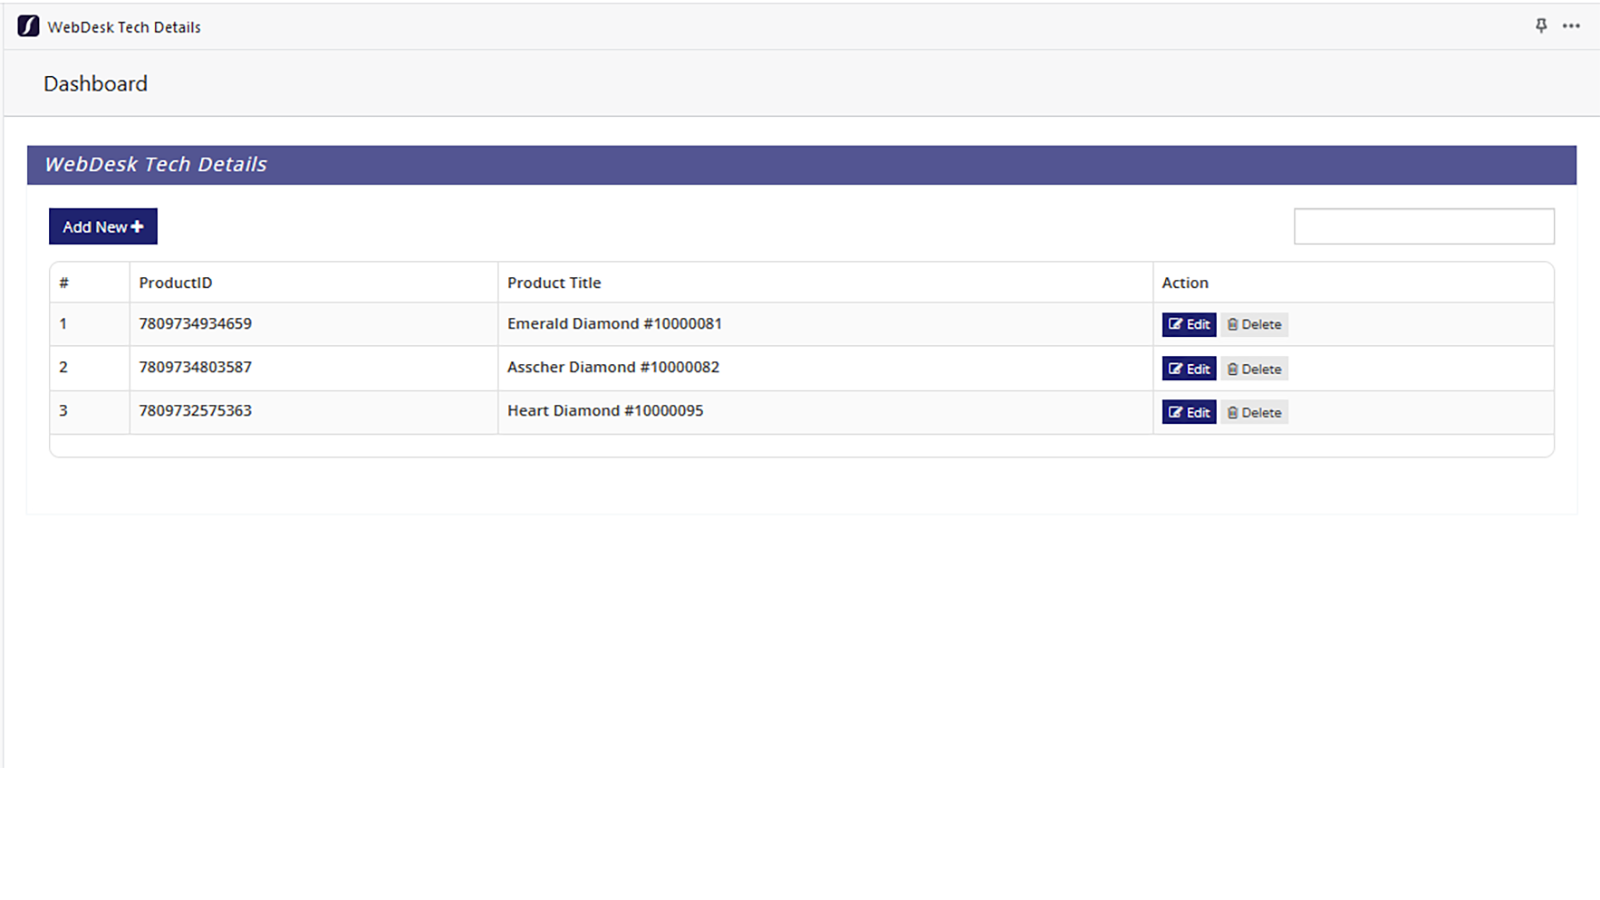This screenshot has width=1600, height=900.
Task: Delete the Heart Diamond #10000095 row
Action: pyautogui.click(x=1254, y=412)
